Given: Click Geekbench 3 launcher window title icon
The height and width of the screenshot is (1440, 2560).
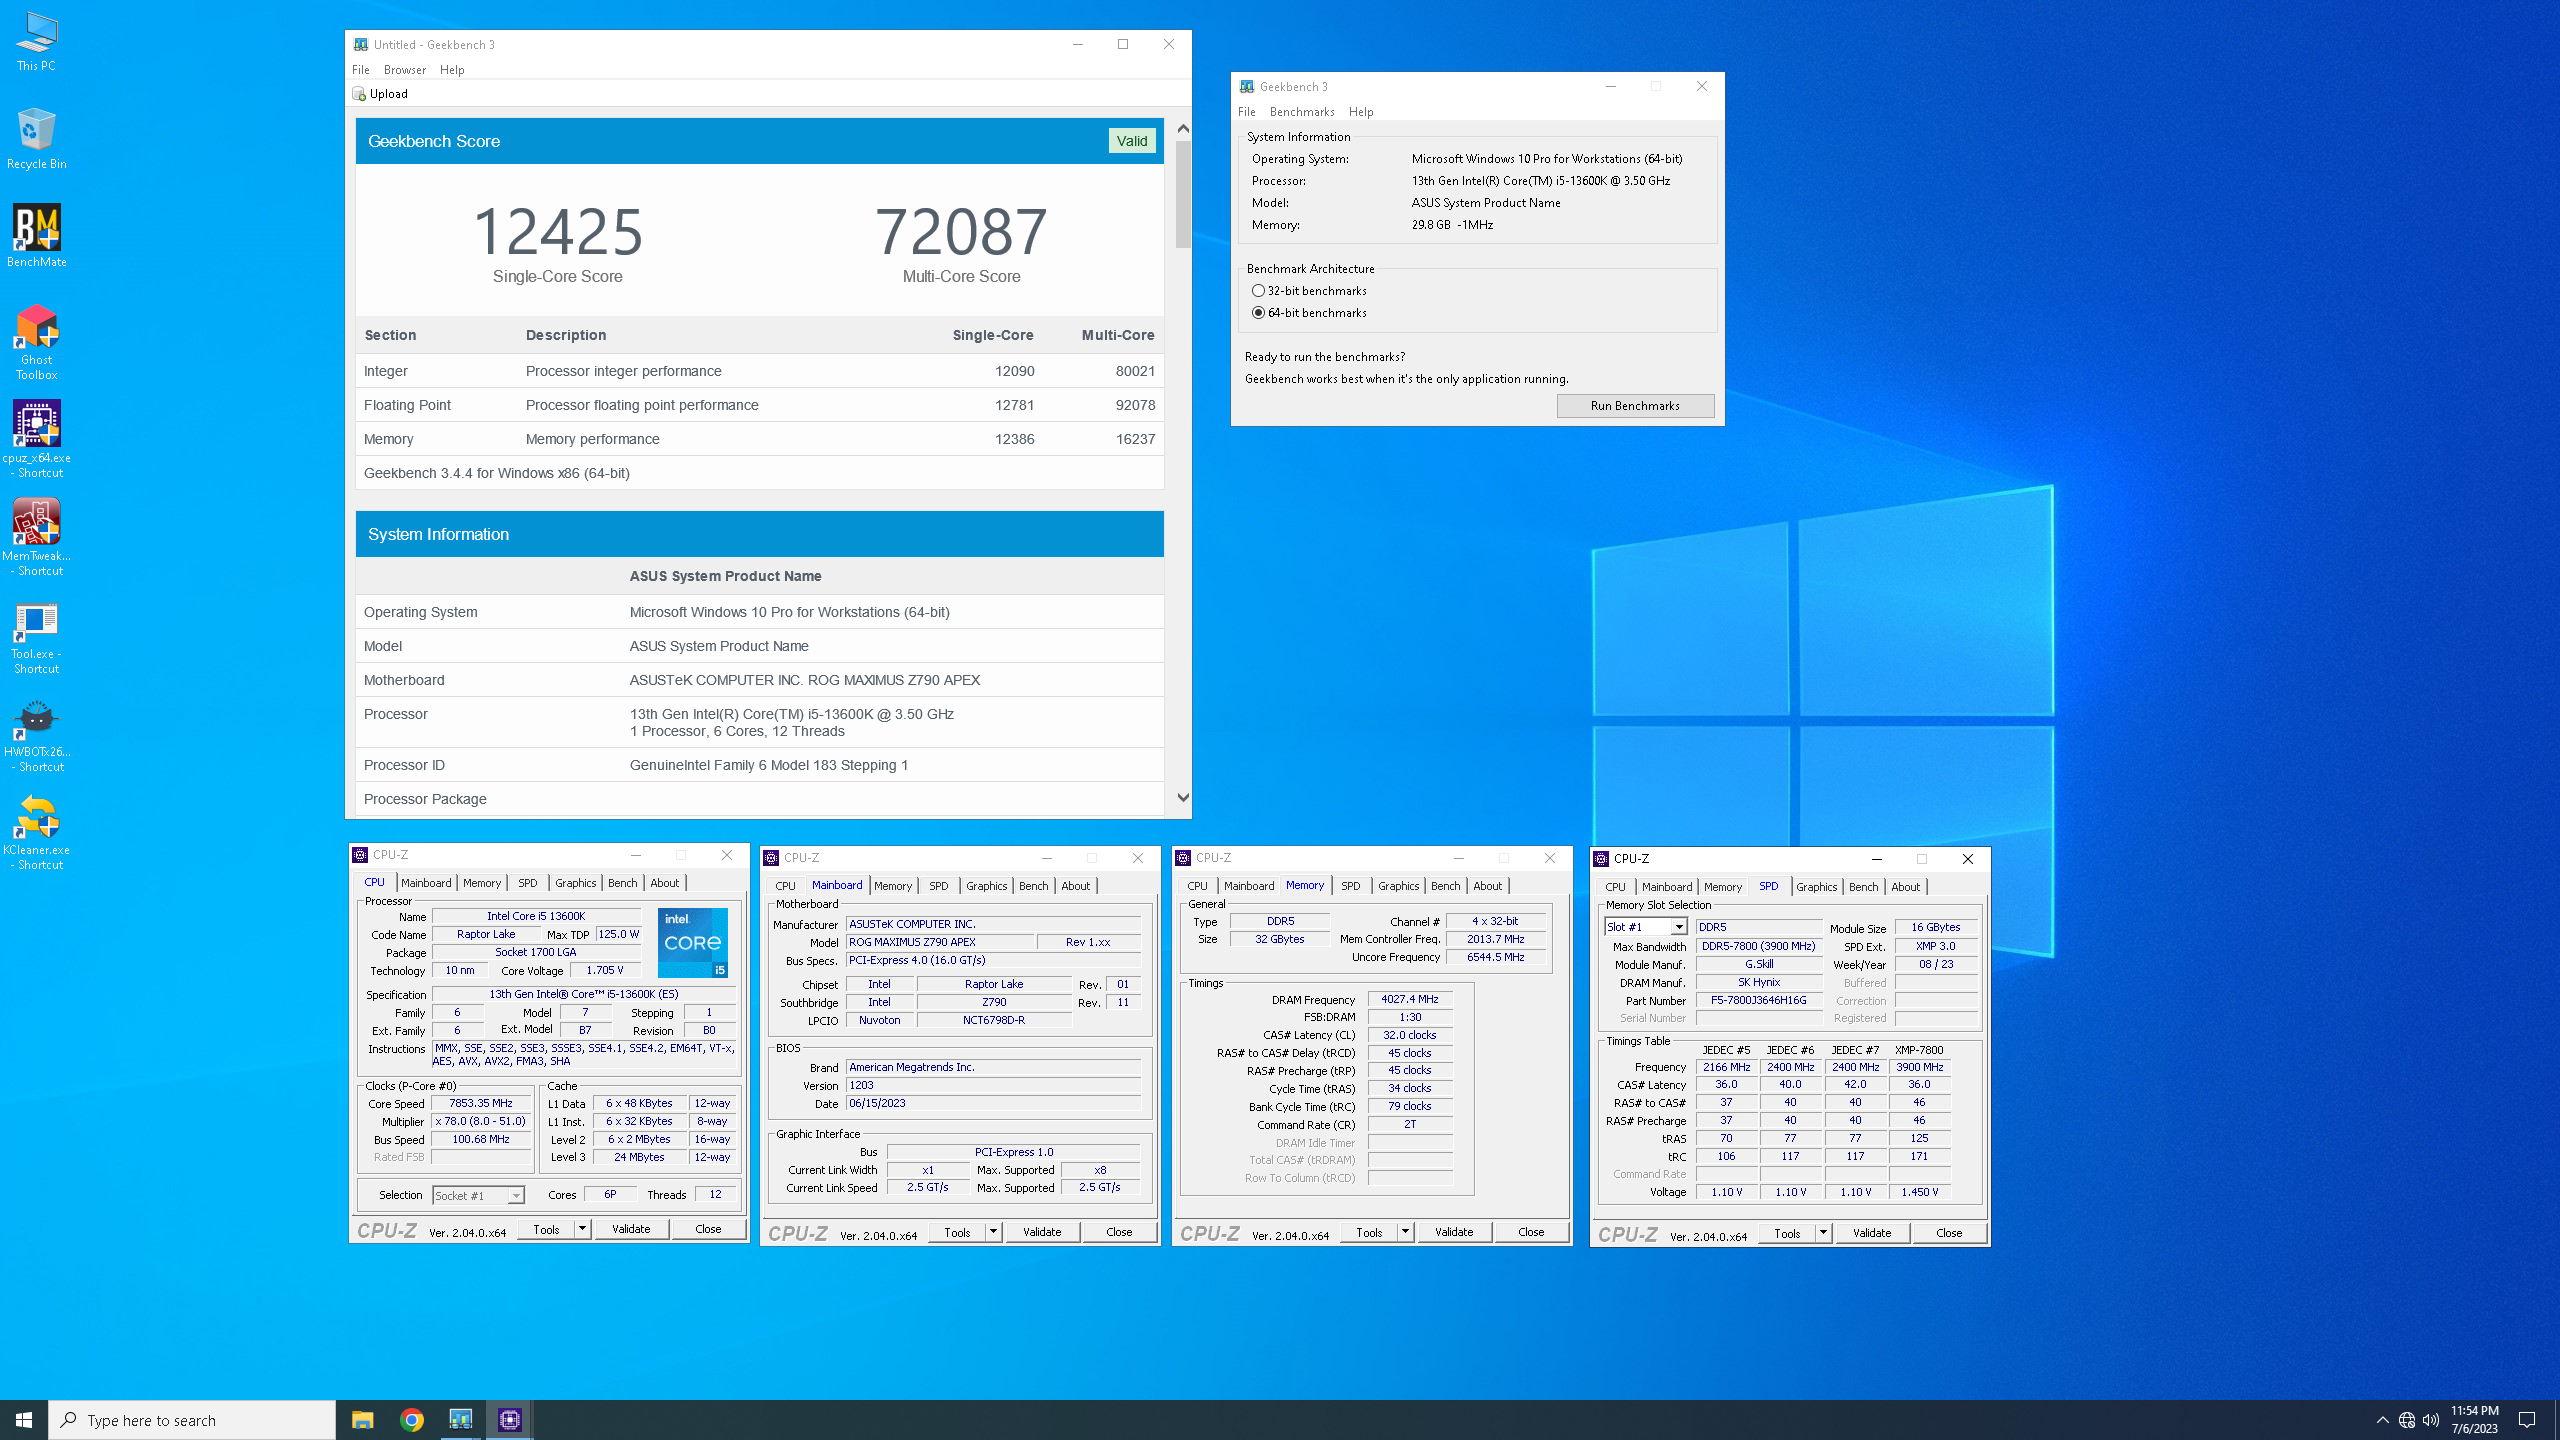Looking at the screenshot, I should 1247,87.
